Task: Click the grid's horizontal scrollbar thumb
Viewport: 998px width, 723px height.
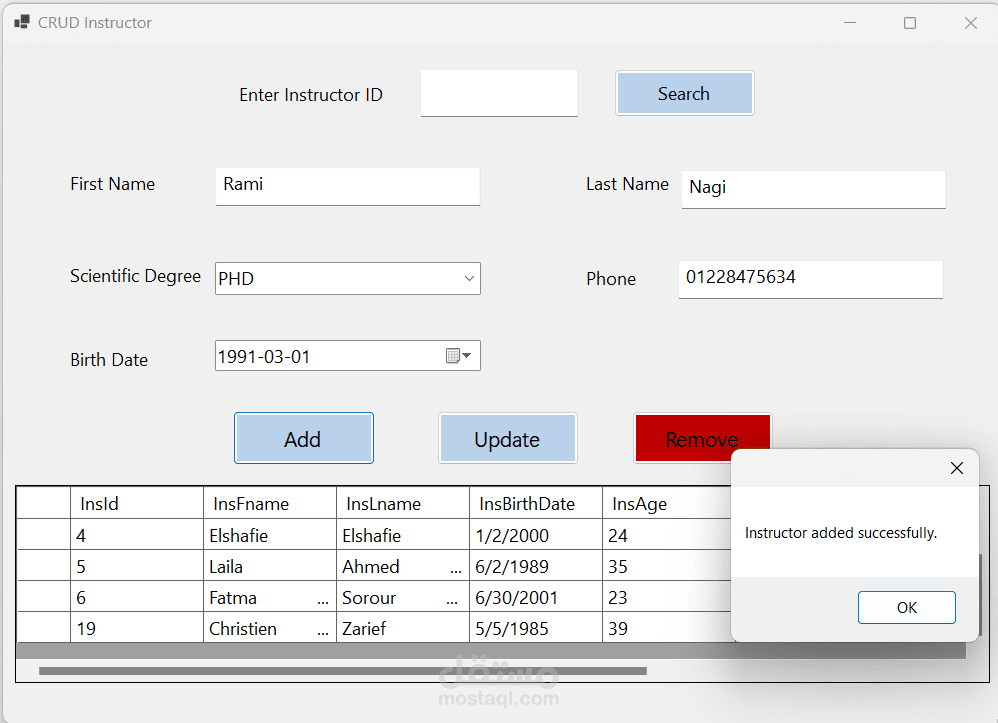Action: [x=342, y=671]
